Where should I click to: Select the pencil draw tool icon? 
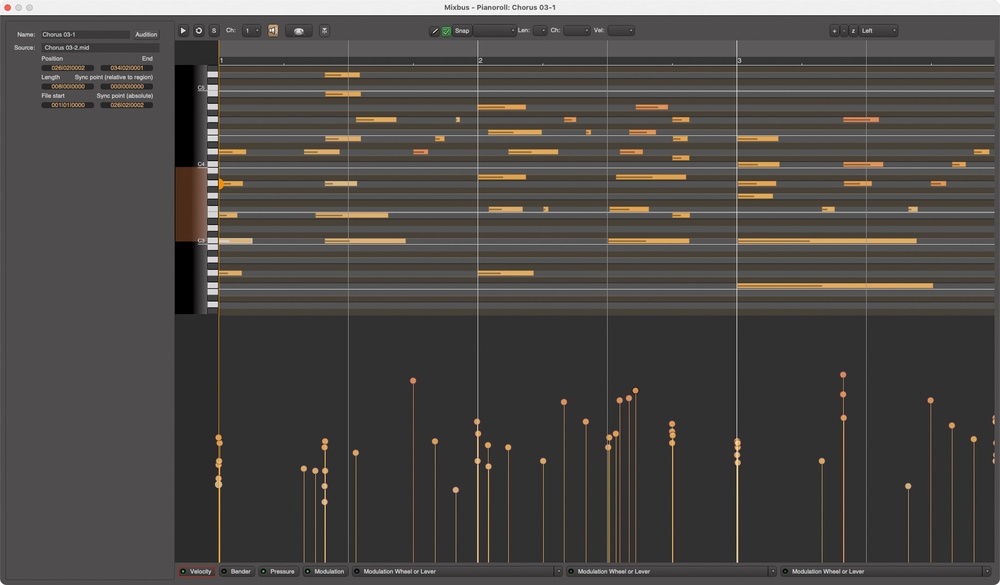coord(435,30)
